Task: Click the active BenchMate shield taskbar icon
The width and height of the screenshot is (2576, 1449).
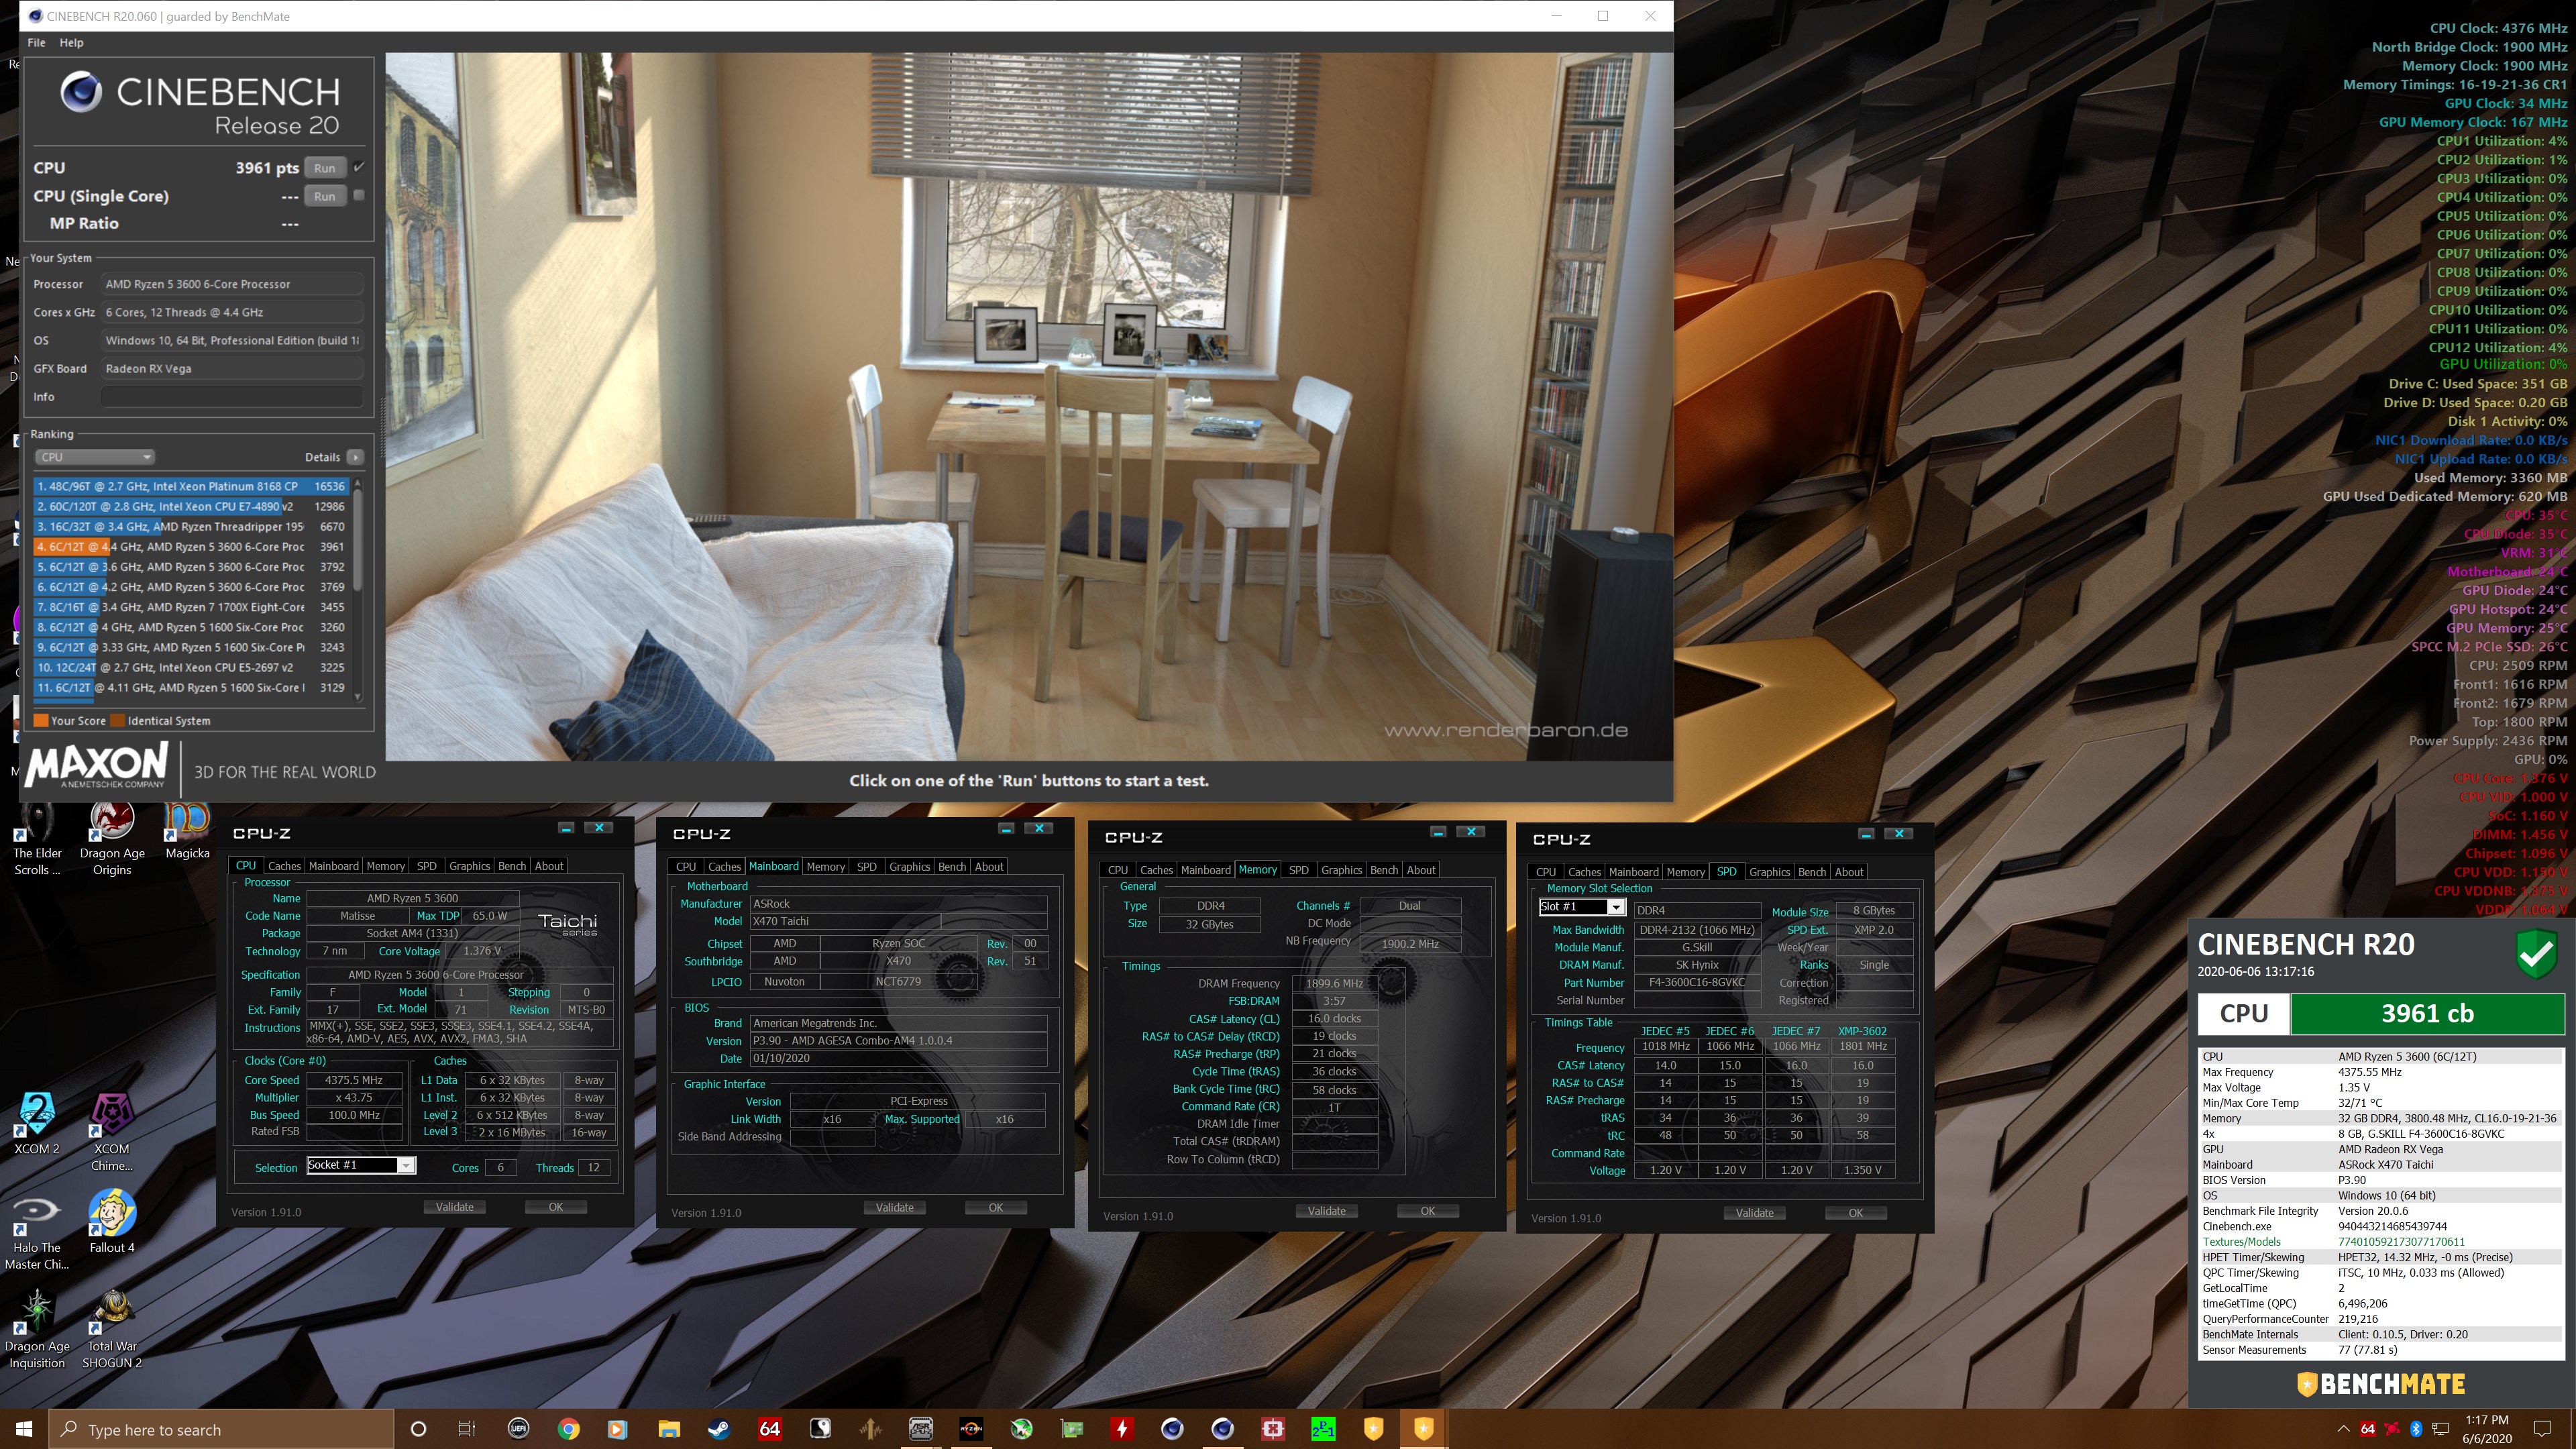Action: pos(1424,1429)
